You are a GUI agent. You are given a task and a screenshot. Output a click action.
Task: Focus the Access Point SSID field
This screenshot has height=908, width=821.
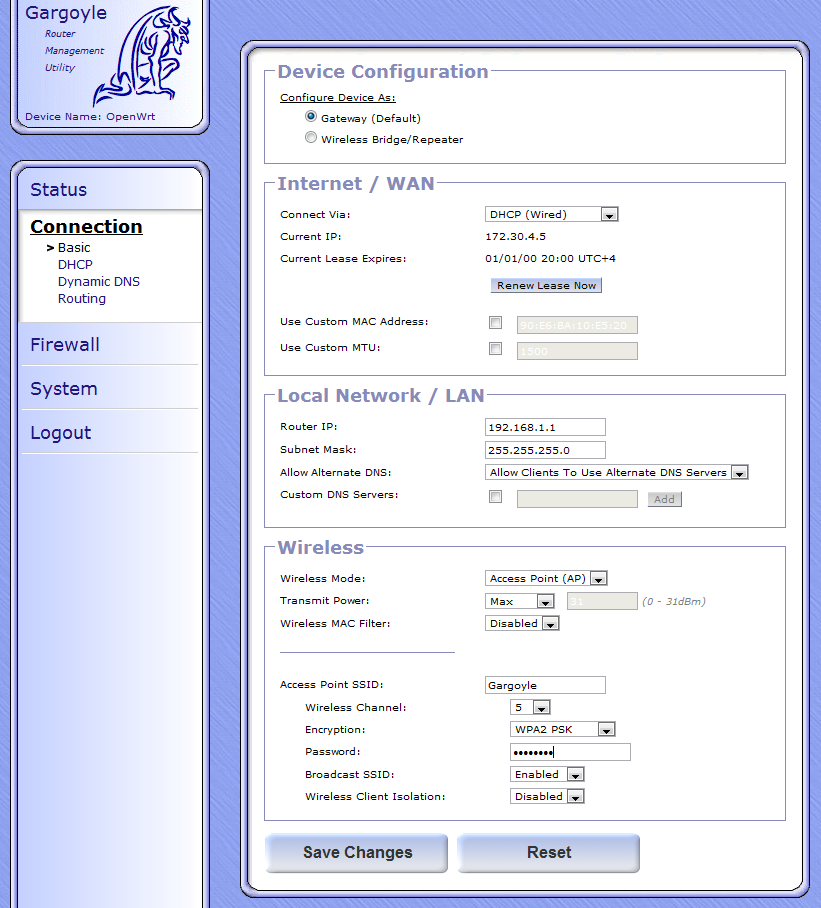[545, 685]
